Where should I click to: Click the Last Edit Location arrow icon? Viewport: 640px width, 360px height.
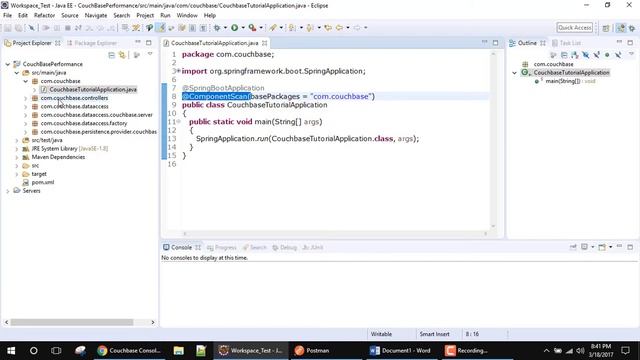coord(328,28)
